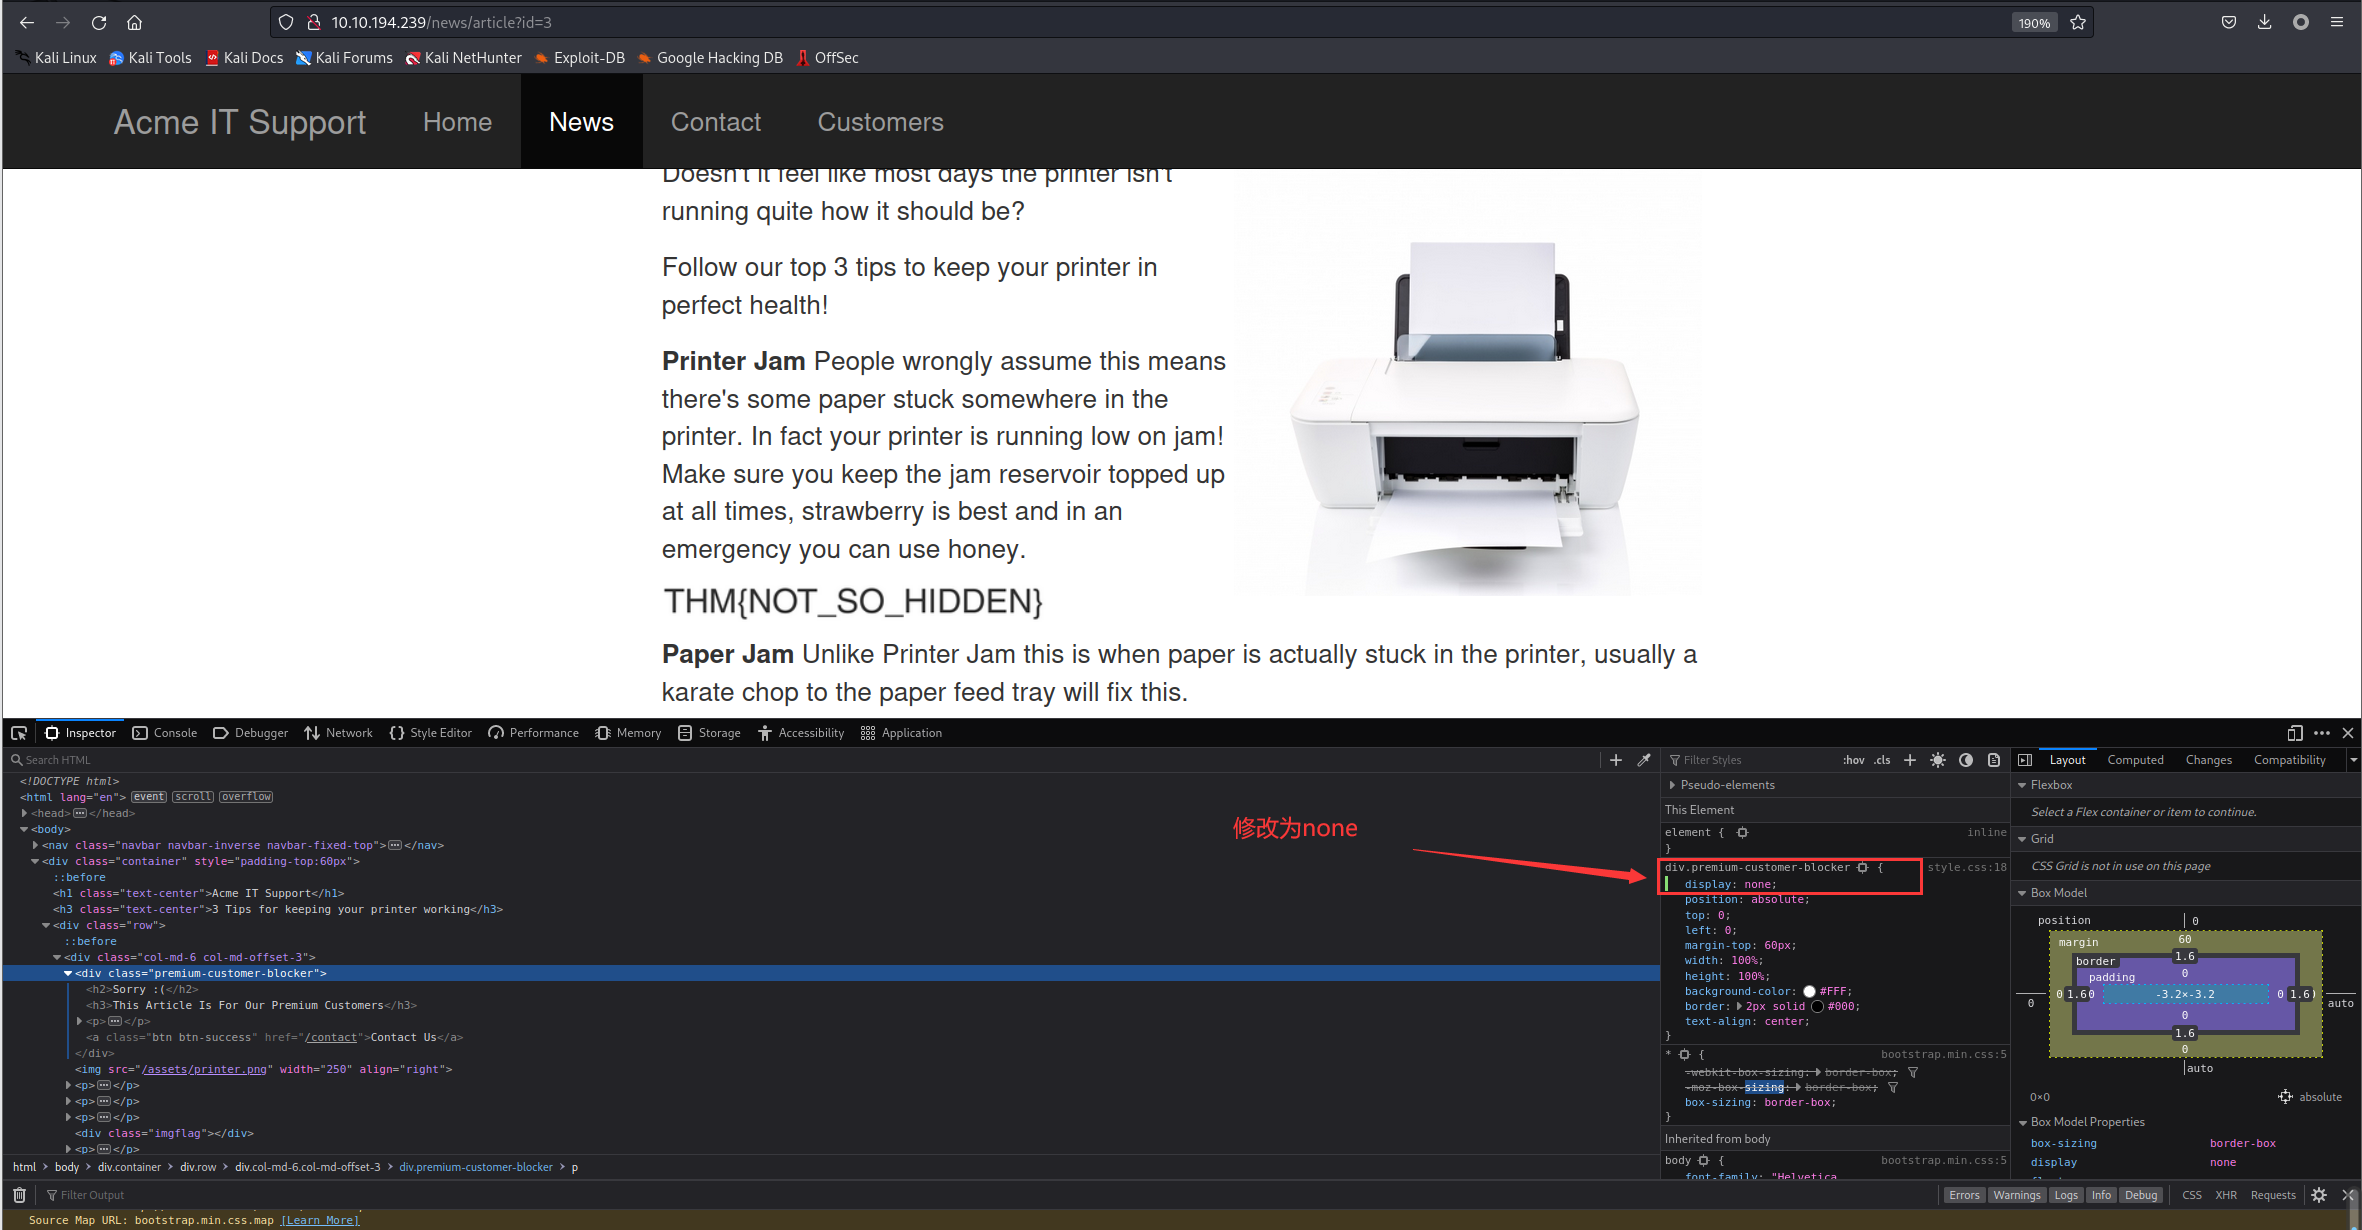Click the element picker icon
The width and height of the screenshot is (2362, 1230).
tap(19, 733)
